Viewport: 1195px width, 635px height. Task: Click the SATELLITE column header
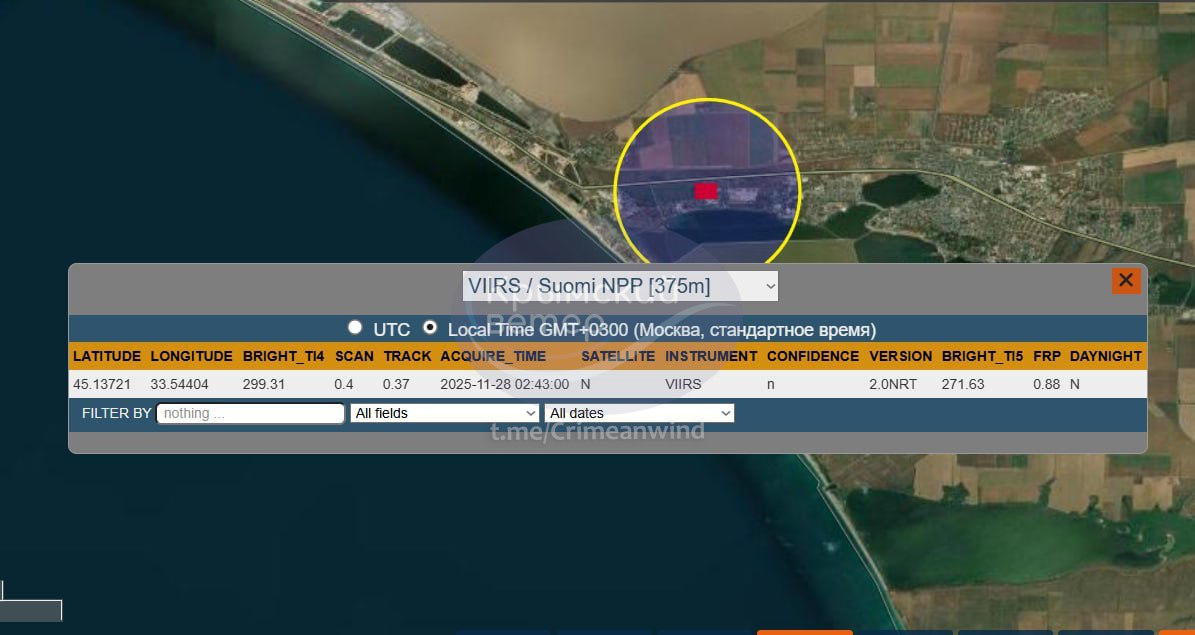[x=618, y=356]
